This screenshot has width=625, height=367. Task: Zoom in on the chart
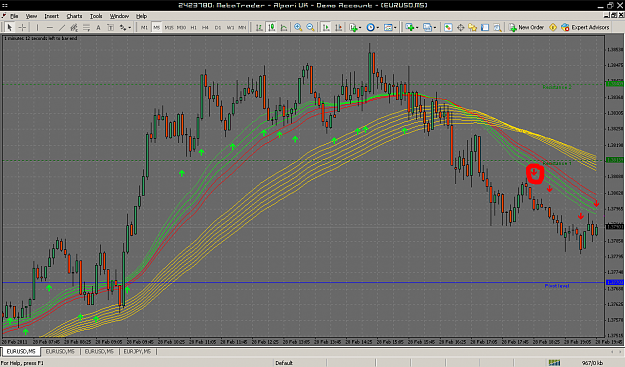(x=298, y=27)
